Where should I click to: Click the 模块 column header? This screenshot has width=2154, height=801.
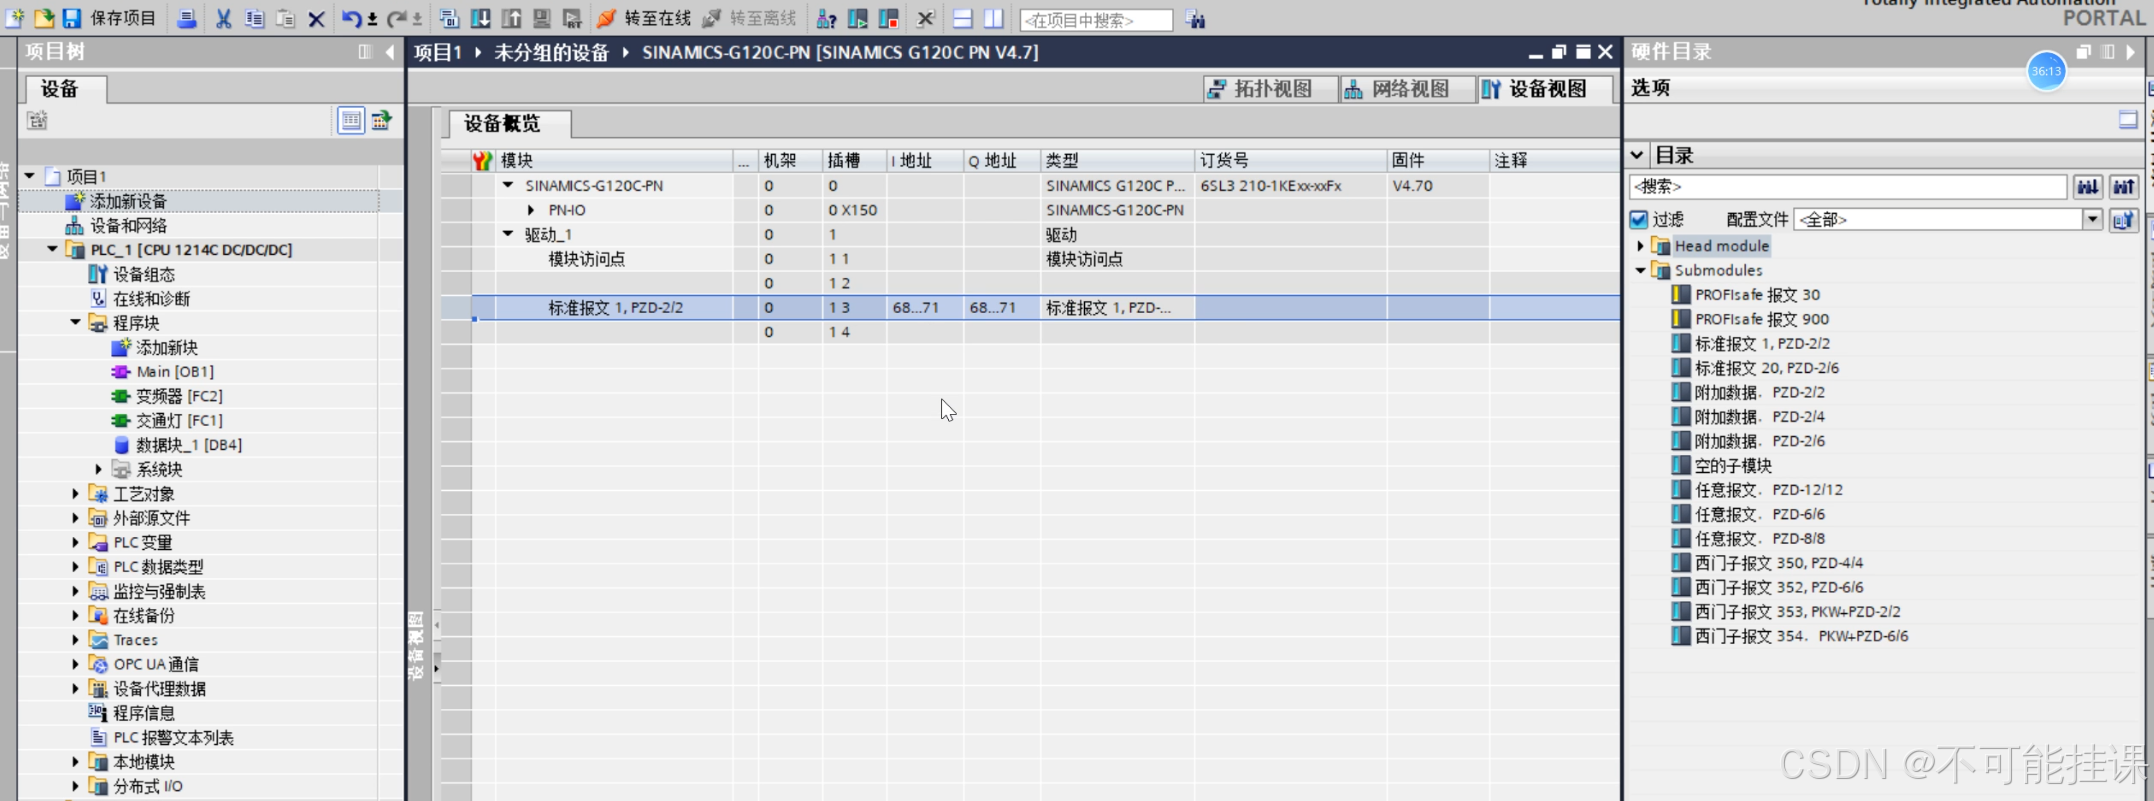[x=615, y=160]
